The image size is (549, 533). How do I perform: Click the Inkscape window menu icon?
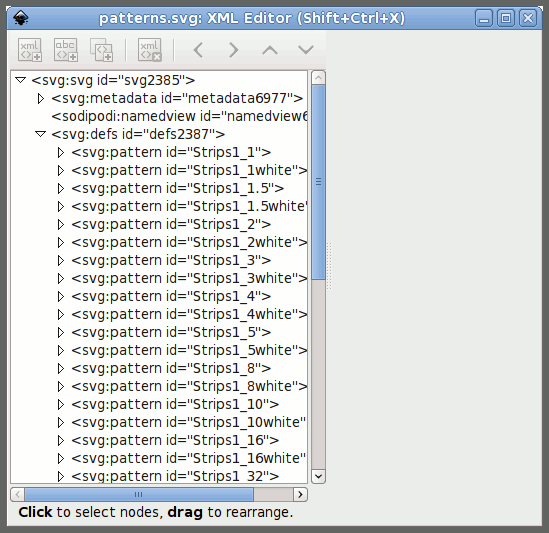21,18
